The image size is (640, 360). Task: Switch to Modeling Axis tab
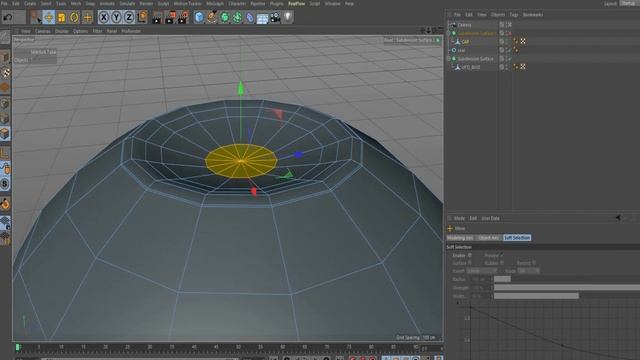coord(460,238)
